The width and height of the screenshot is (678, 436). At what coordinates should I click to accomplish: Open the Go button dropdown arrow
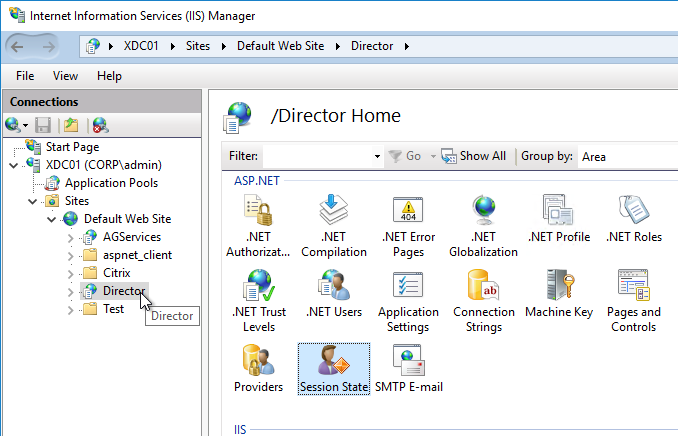click(433, 156)
